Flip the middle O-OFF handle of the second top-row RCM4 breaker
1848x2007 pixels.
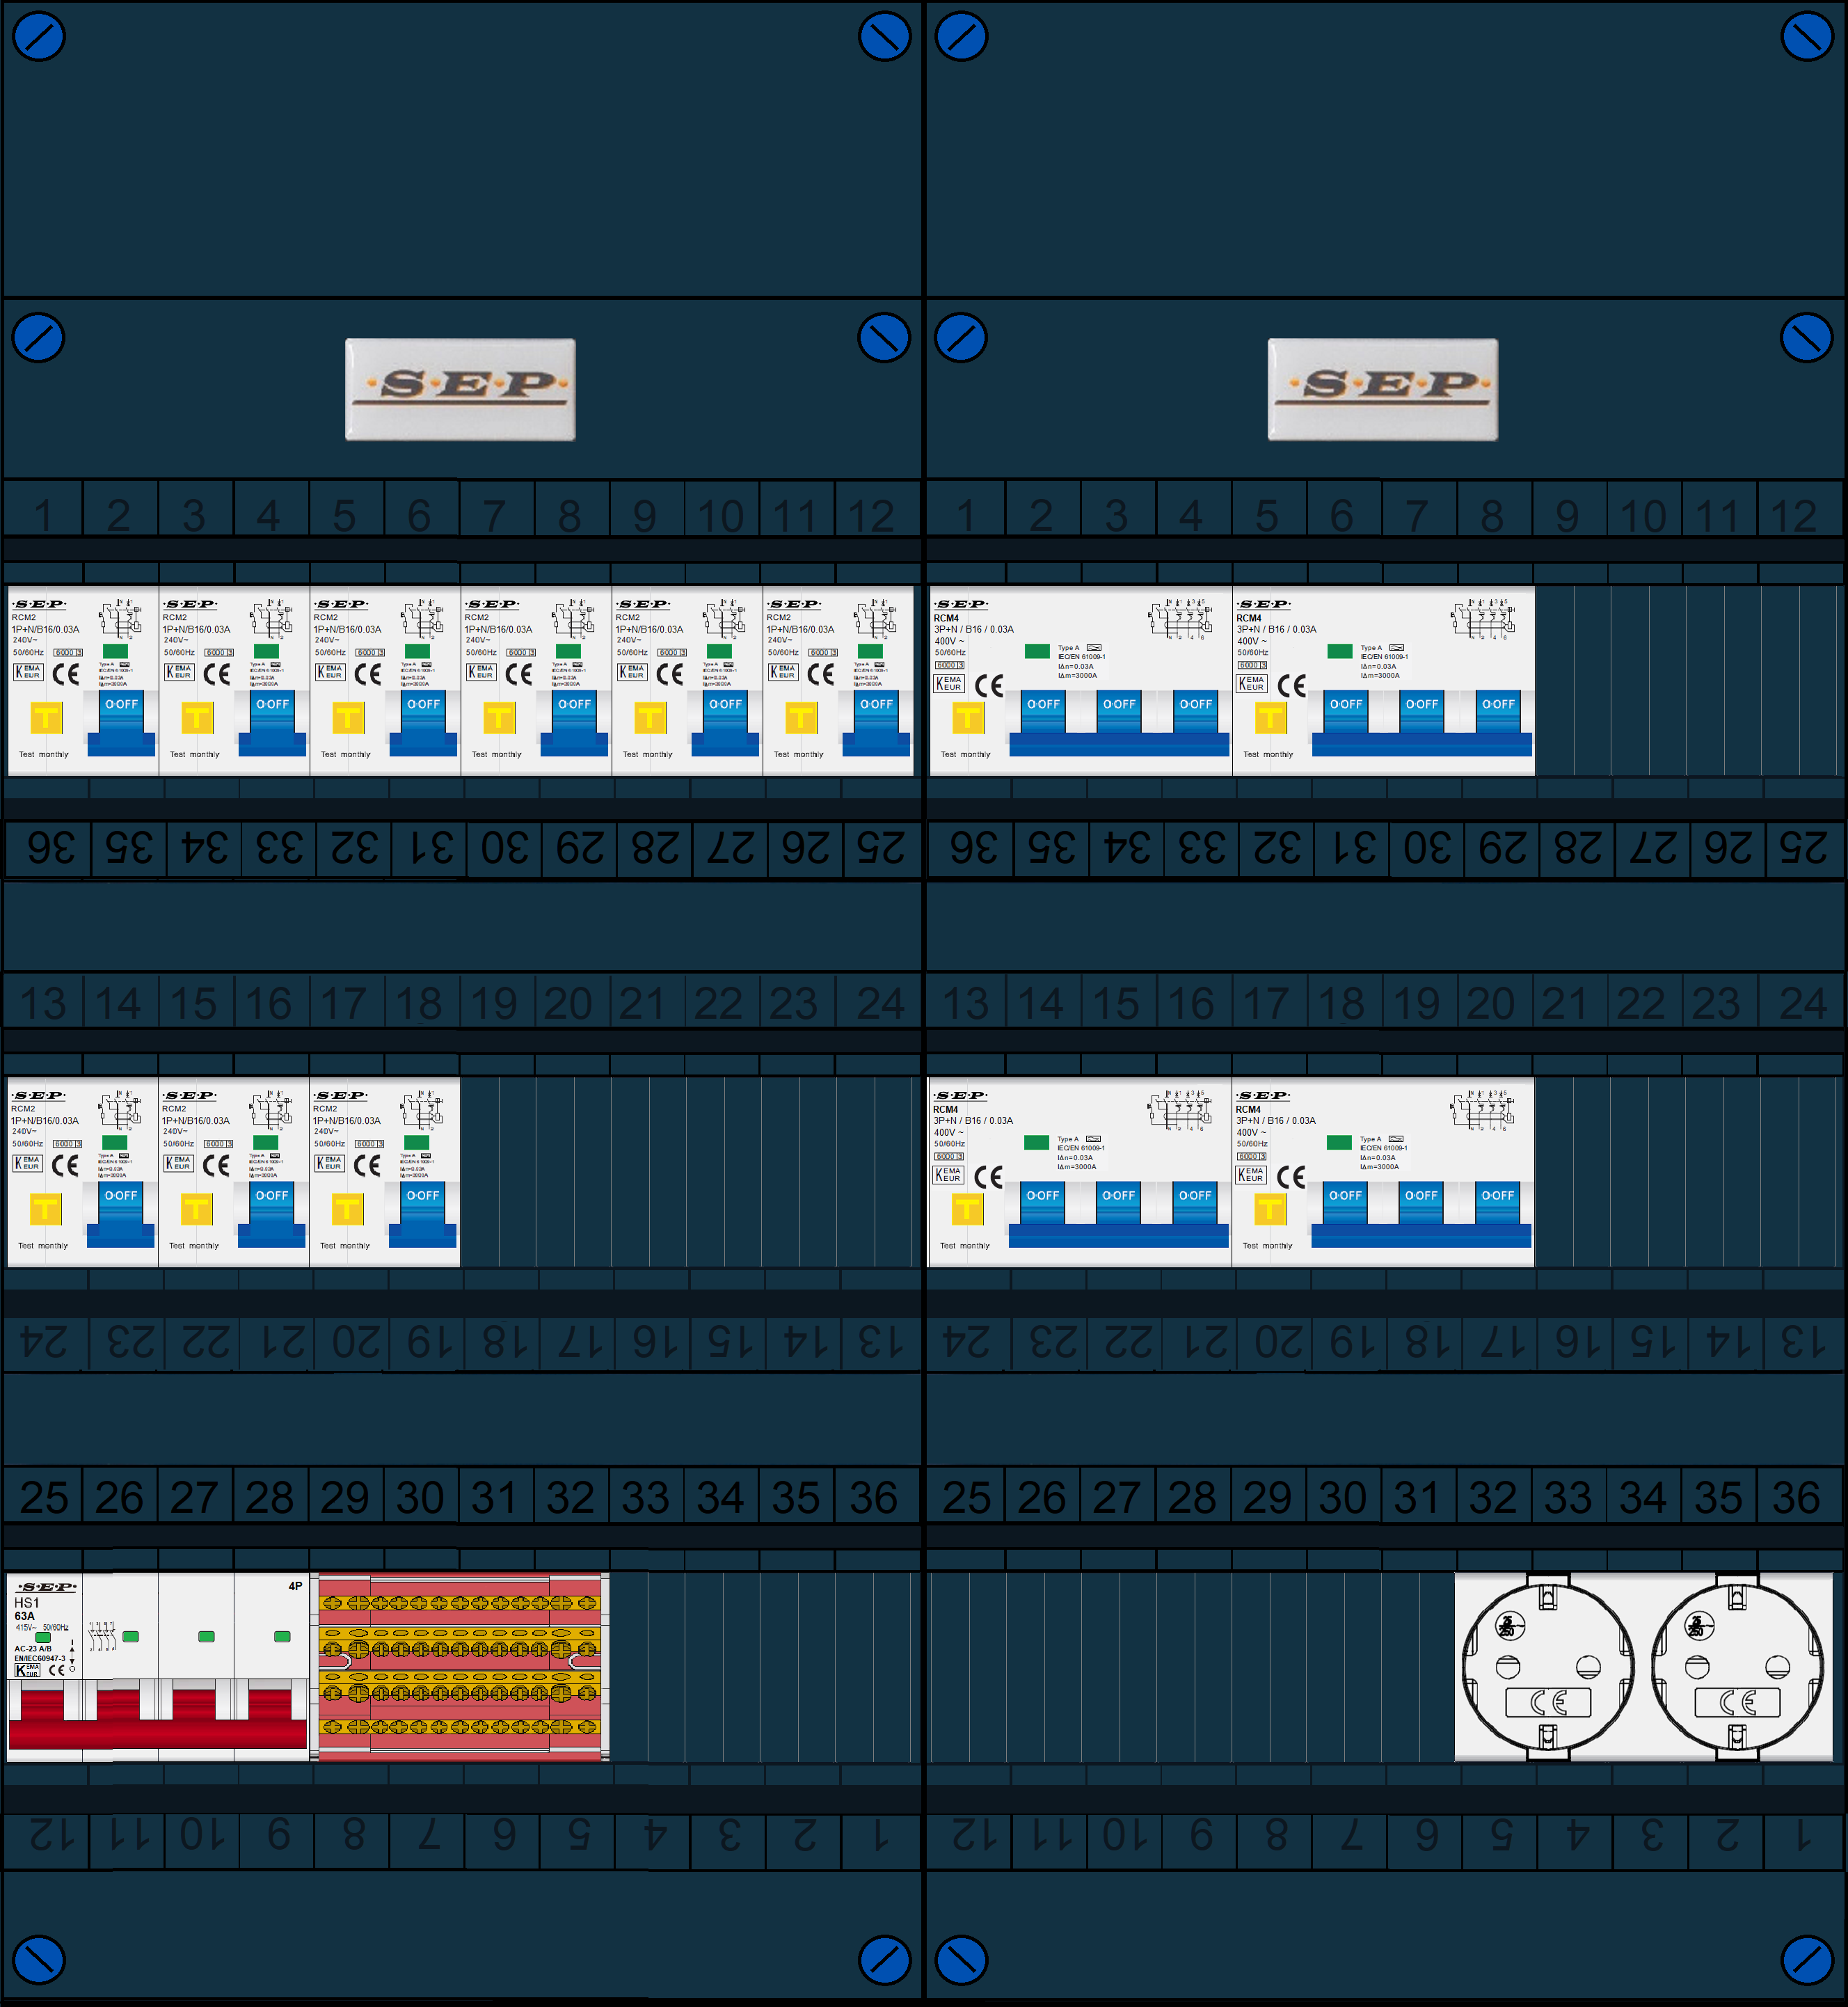tap(1422, 711)
